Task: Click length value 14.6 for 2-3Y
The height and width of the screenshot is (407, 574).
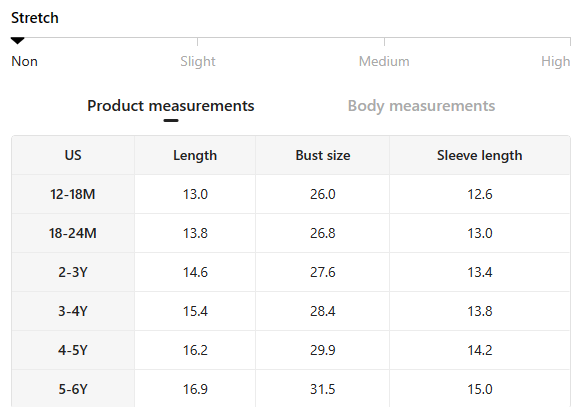Action: [195, 272]
